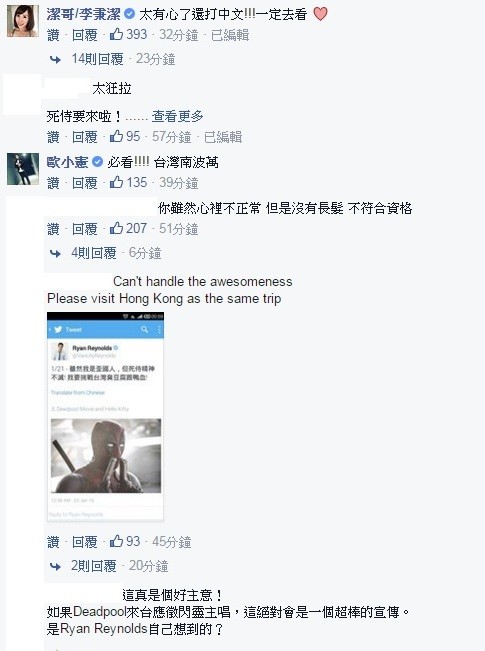Click reply arrow icon beside 14則回覆
485x651 pixels.
(x=55, y=59)
